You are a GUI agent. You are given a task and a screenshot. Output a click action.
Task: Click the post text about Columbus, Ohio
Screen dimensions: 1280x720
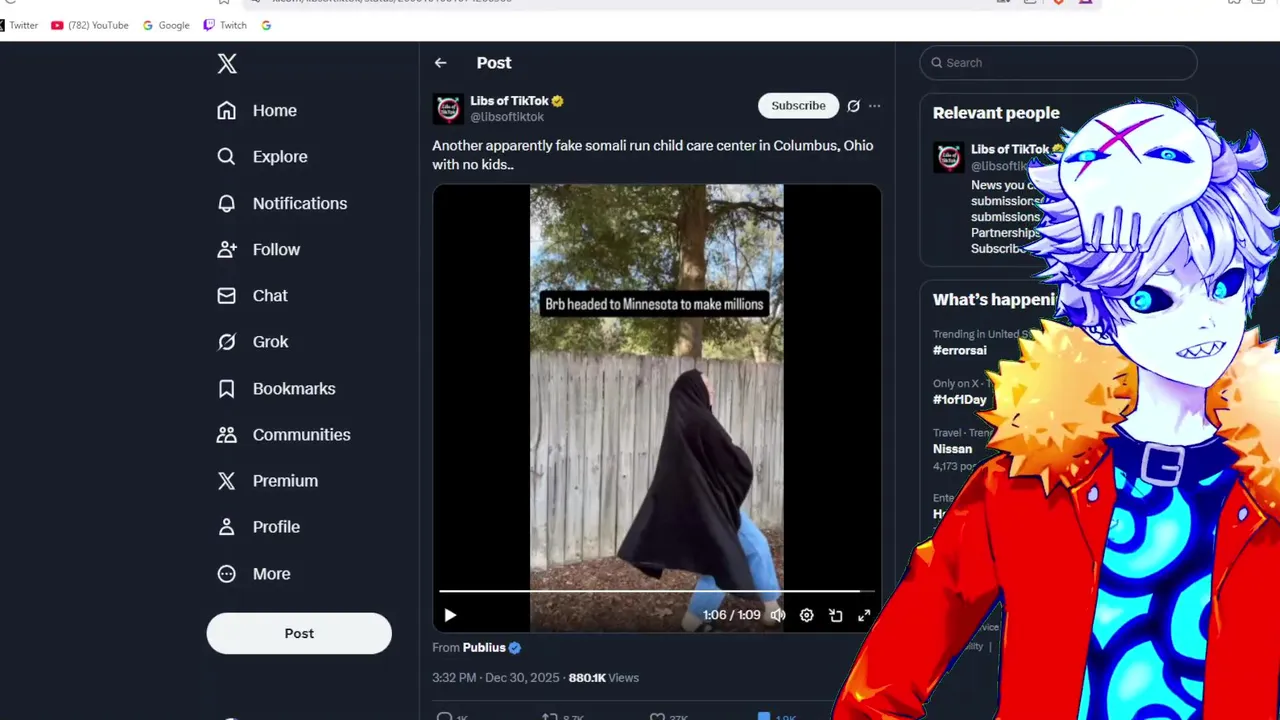653,155
